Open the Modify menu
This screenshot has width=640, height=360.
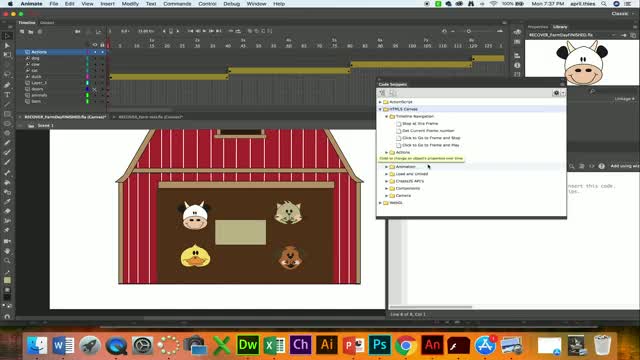click(x=130, y=4)
